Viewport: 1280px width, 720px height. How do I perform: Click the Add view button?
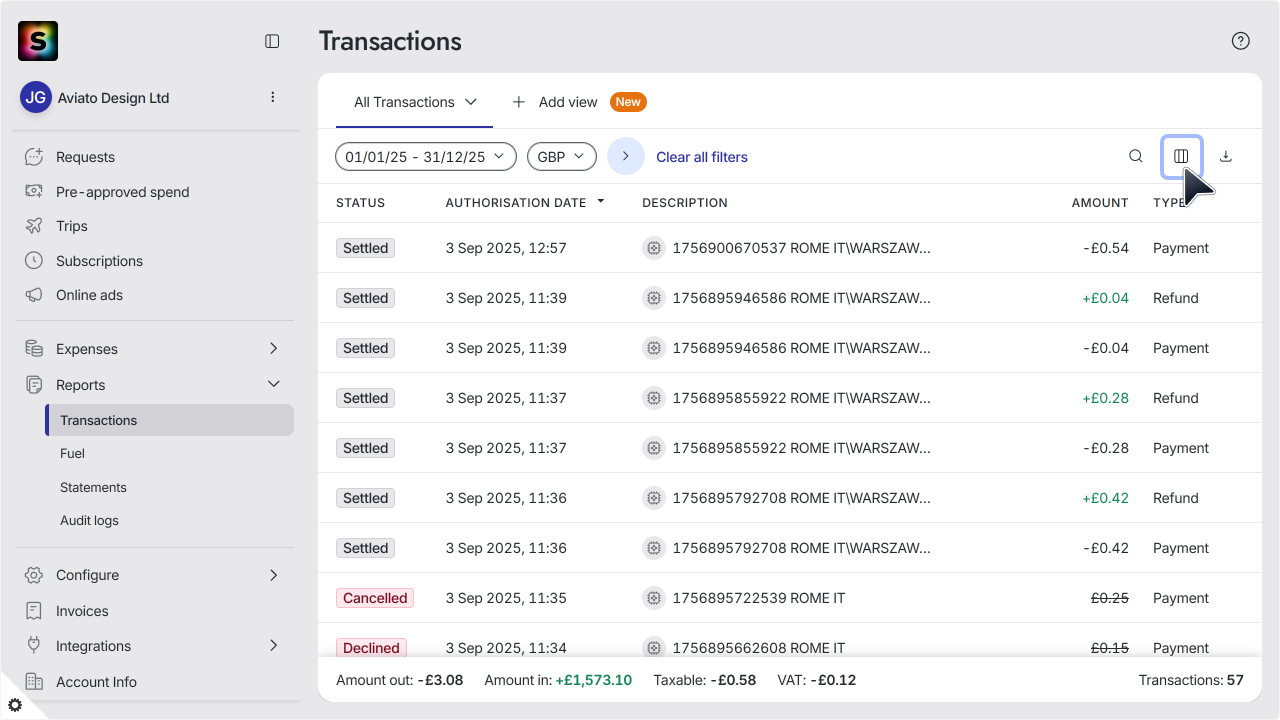point(555,102)
